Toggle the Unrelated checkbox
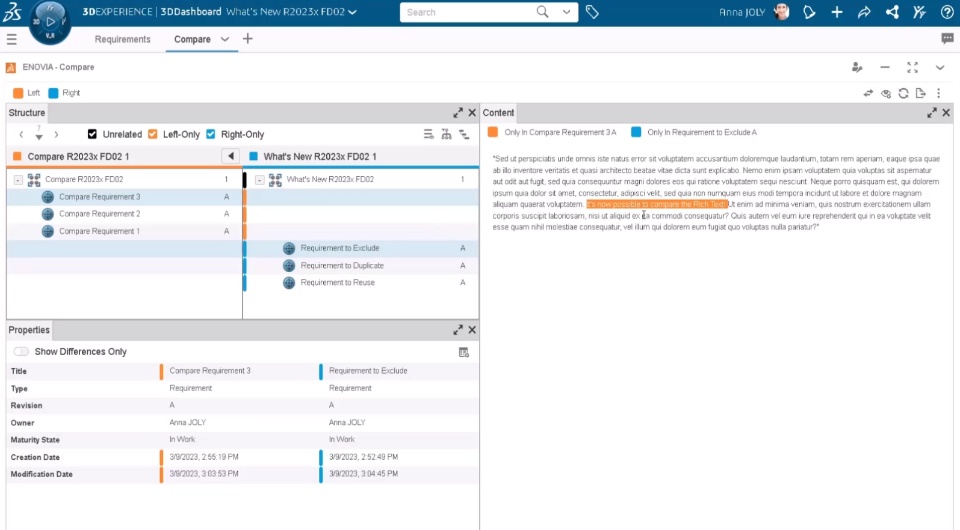 click(x=92, y=134)
